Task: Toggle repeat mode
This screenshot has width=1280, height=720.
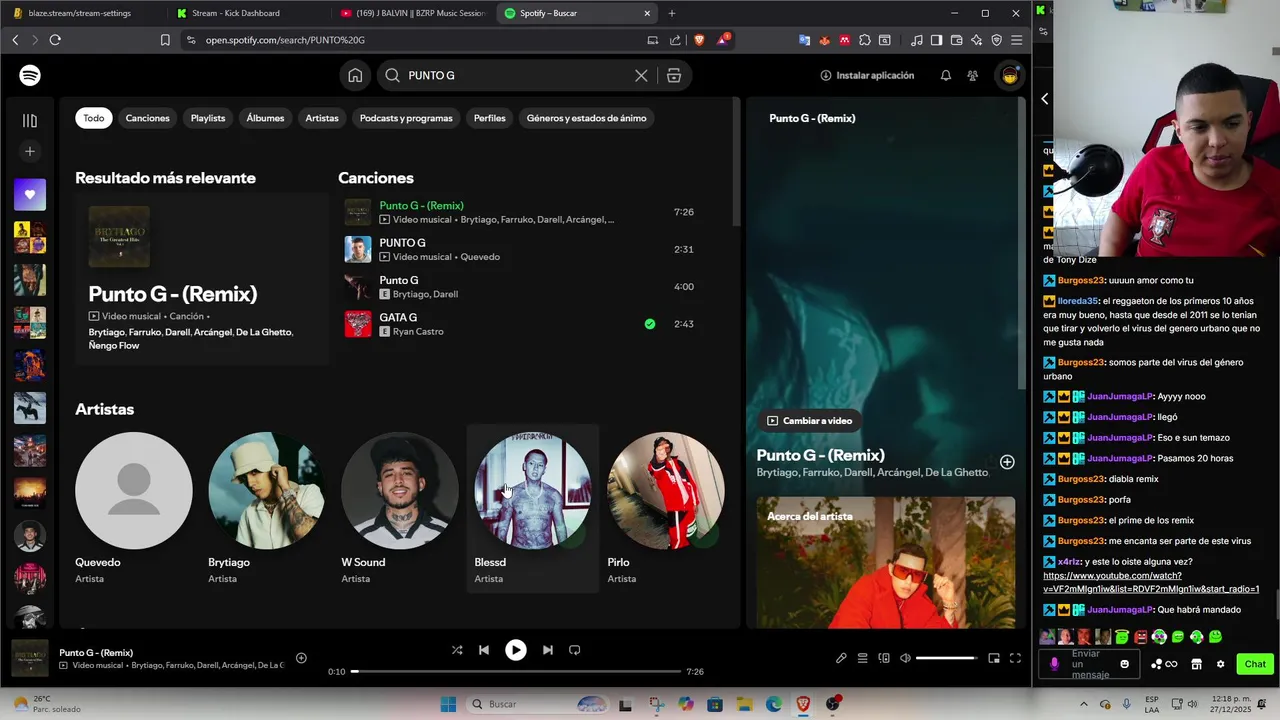Action: pyautogui.click(x=574, y=650)
